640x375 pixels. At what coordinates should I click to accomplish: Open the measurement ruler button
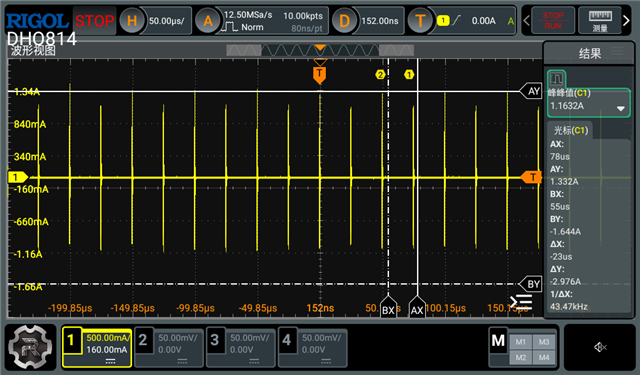point(600,20)
